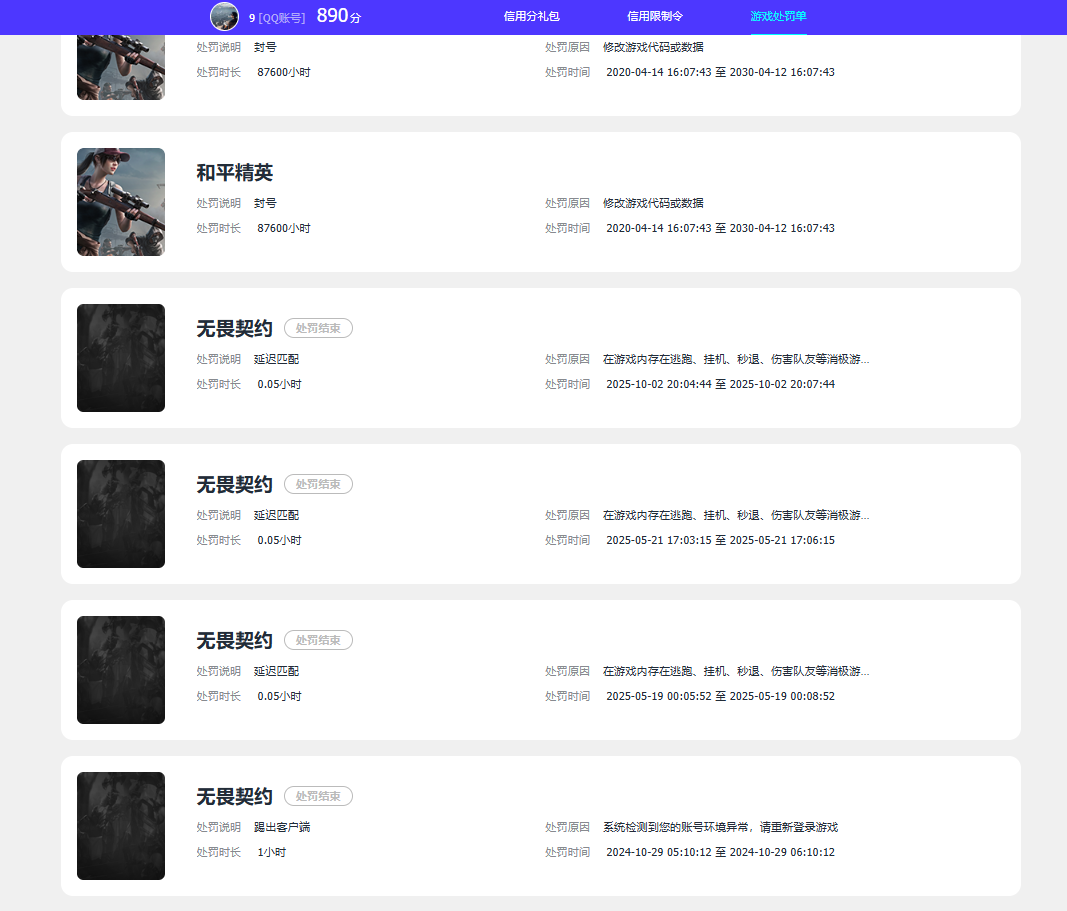This screenshot has width=1067, height=911.
Task: Click the 处罚结束 badge on the bottom record
Action: 318,796
